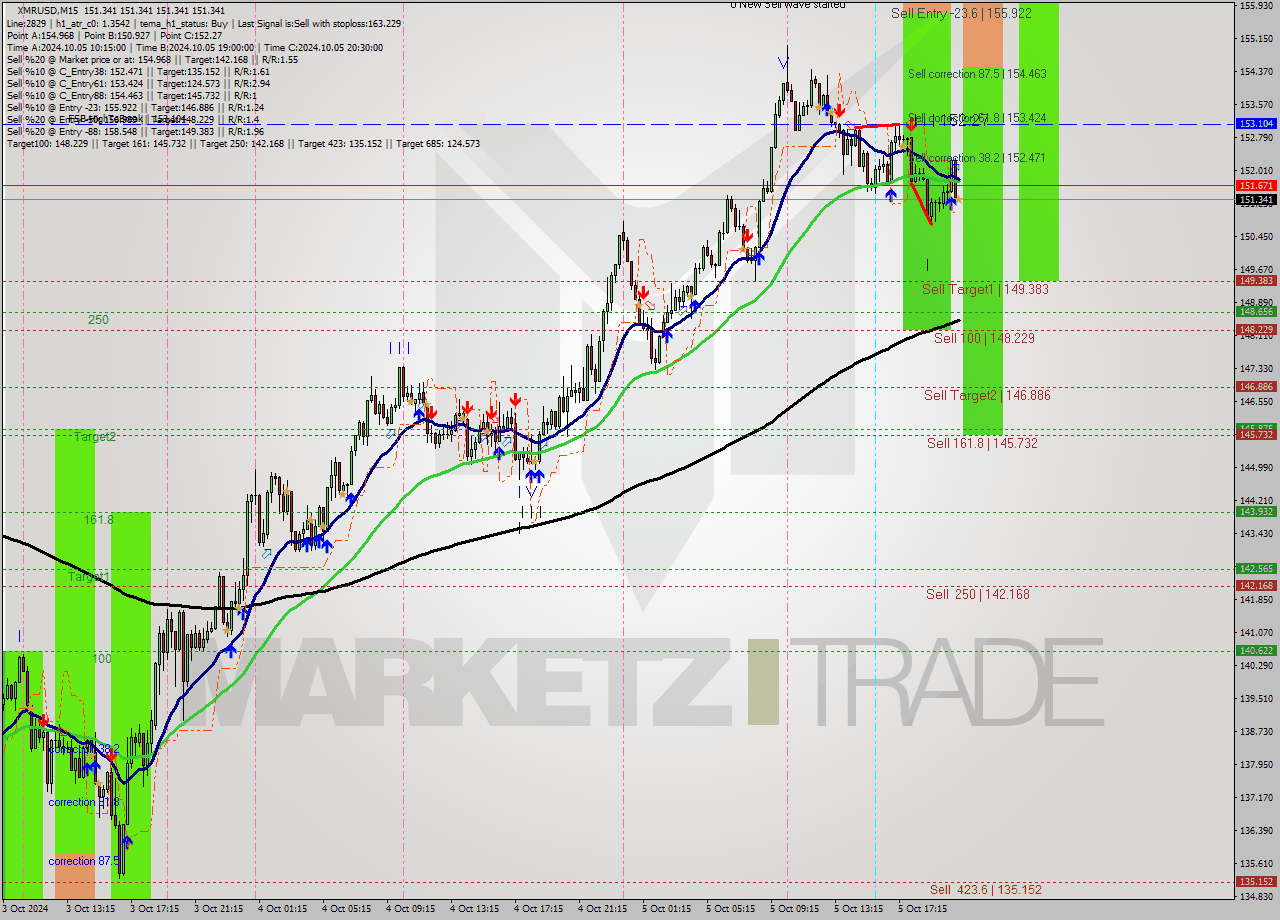Viewport: 1280px width, 920px height.
Task: Click 'Sell %10 @ Entry -23: 155.922' line
Action: (x=135, y=107)
